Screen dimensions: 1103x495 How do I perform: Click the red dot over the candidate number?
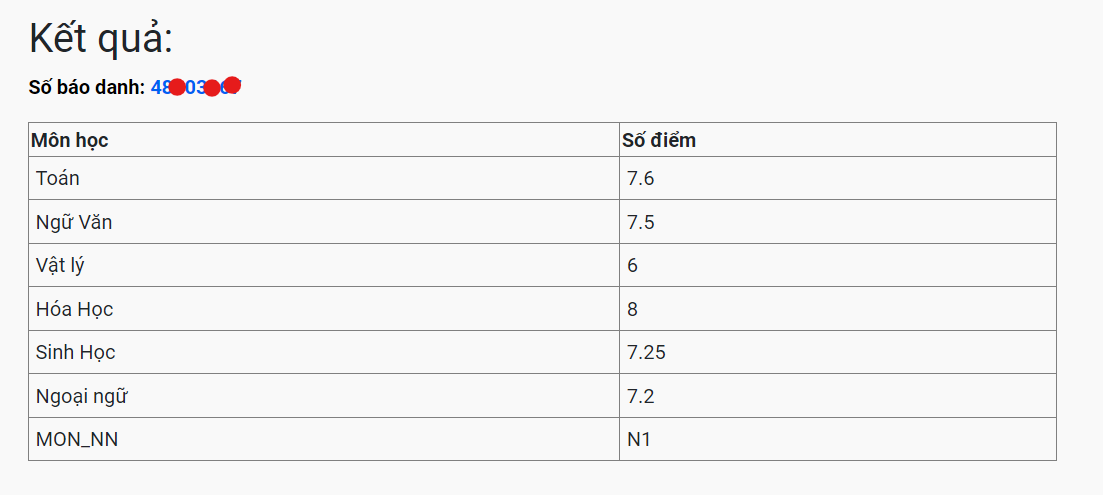(177, 87)
